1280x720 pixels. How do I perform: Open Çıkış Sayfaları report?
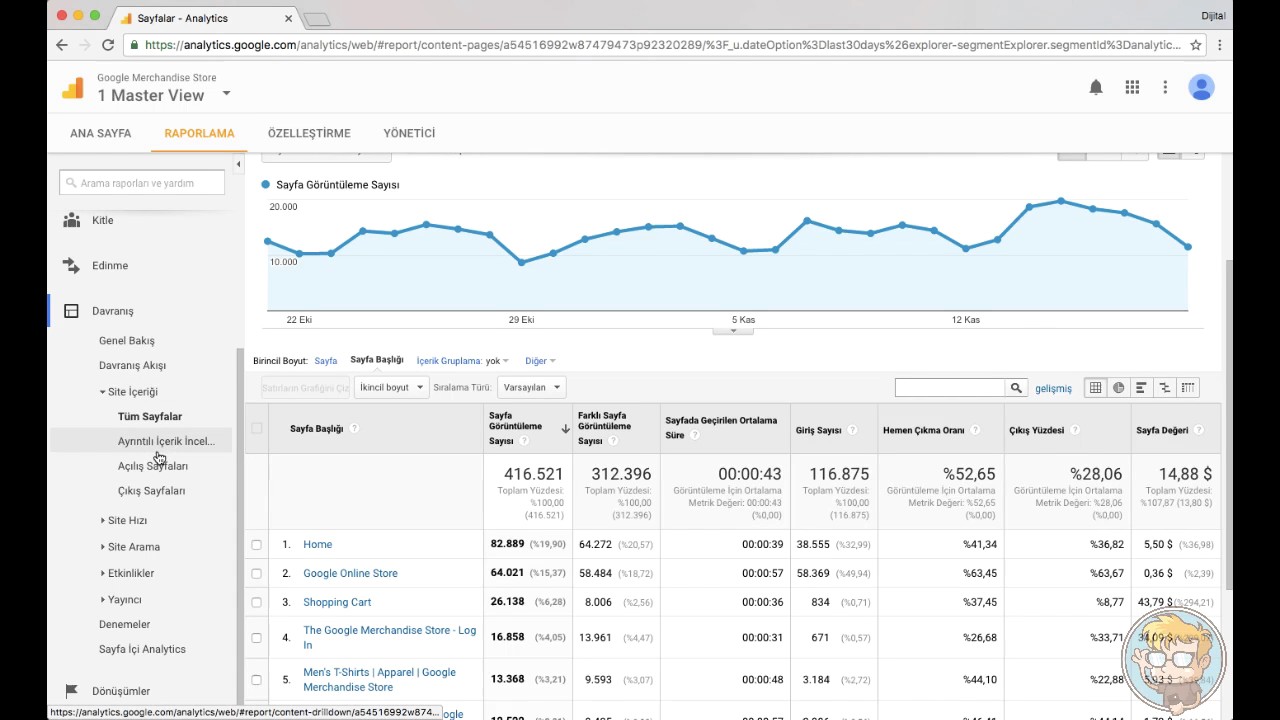click(151, 491)
